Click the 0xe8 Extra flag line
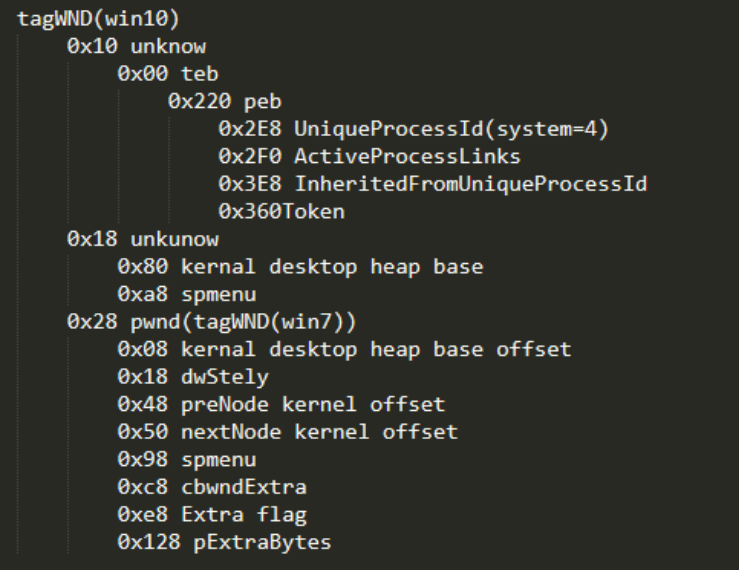 212,515
